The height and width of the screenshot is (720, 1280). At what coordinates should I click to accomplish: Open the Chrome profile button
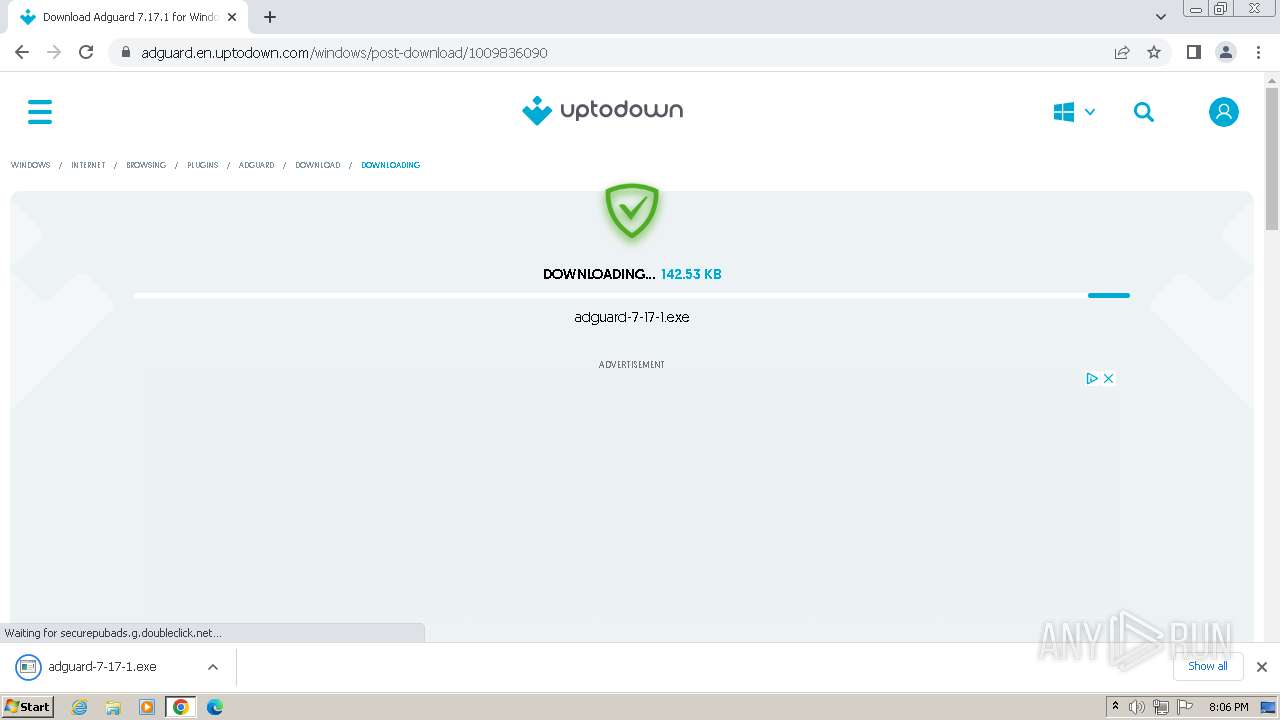pyautogui.click(x=1225, y=52)
